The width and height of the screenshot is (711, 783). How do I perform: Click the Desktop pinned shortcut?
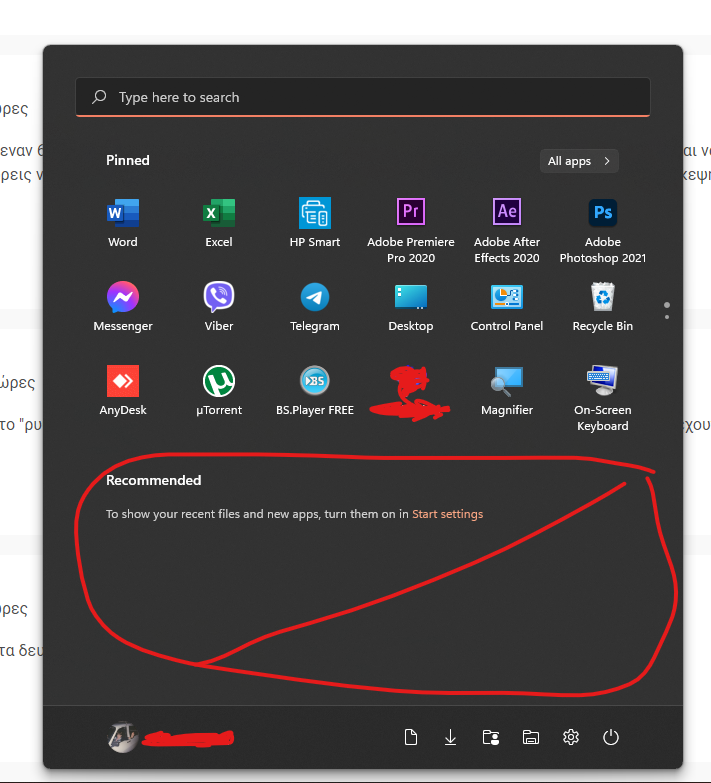411,307
